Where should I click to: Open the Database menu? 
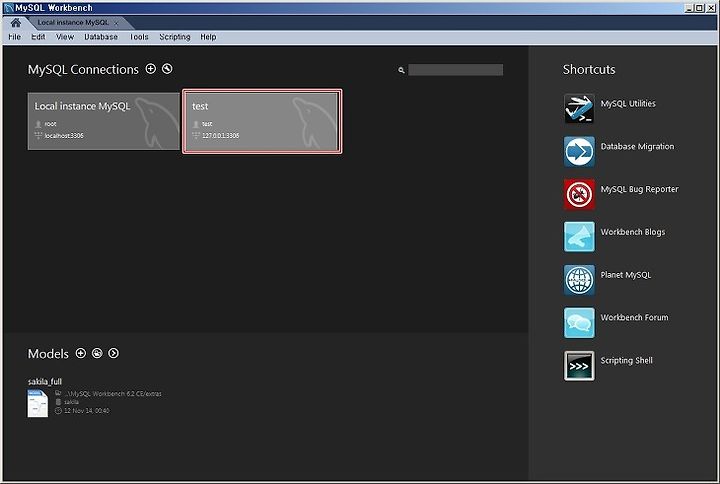tap(101, 37)
